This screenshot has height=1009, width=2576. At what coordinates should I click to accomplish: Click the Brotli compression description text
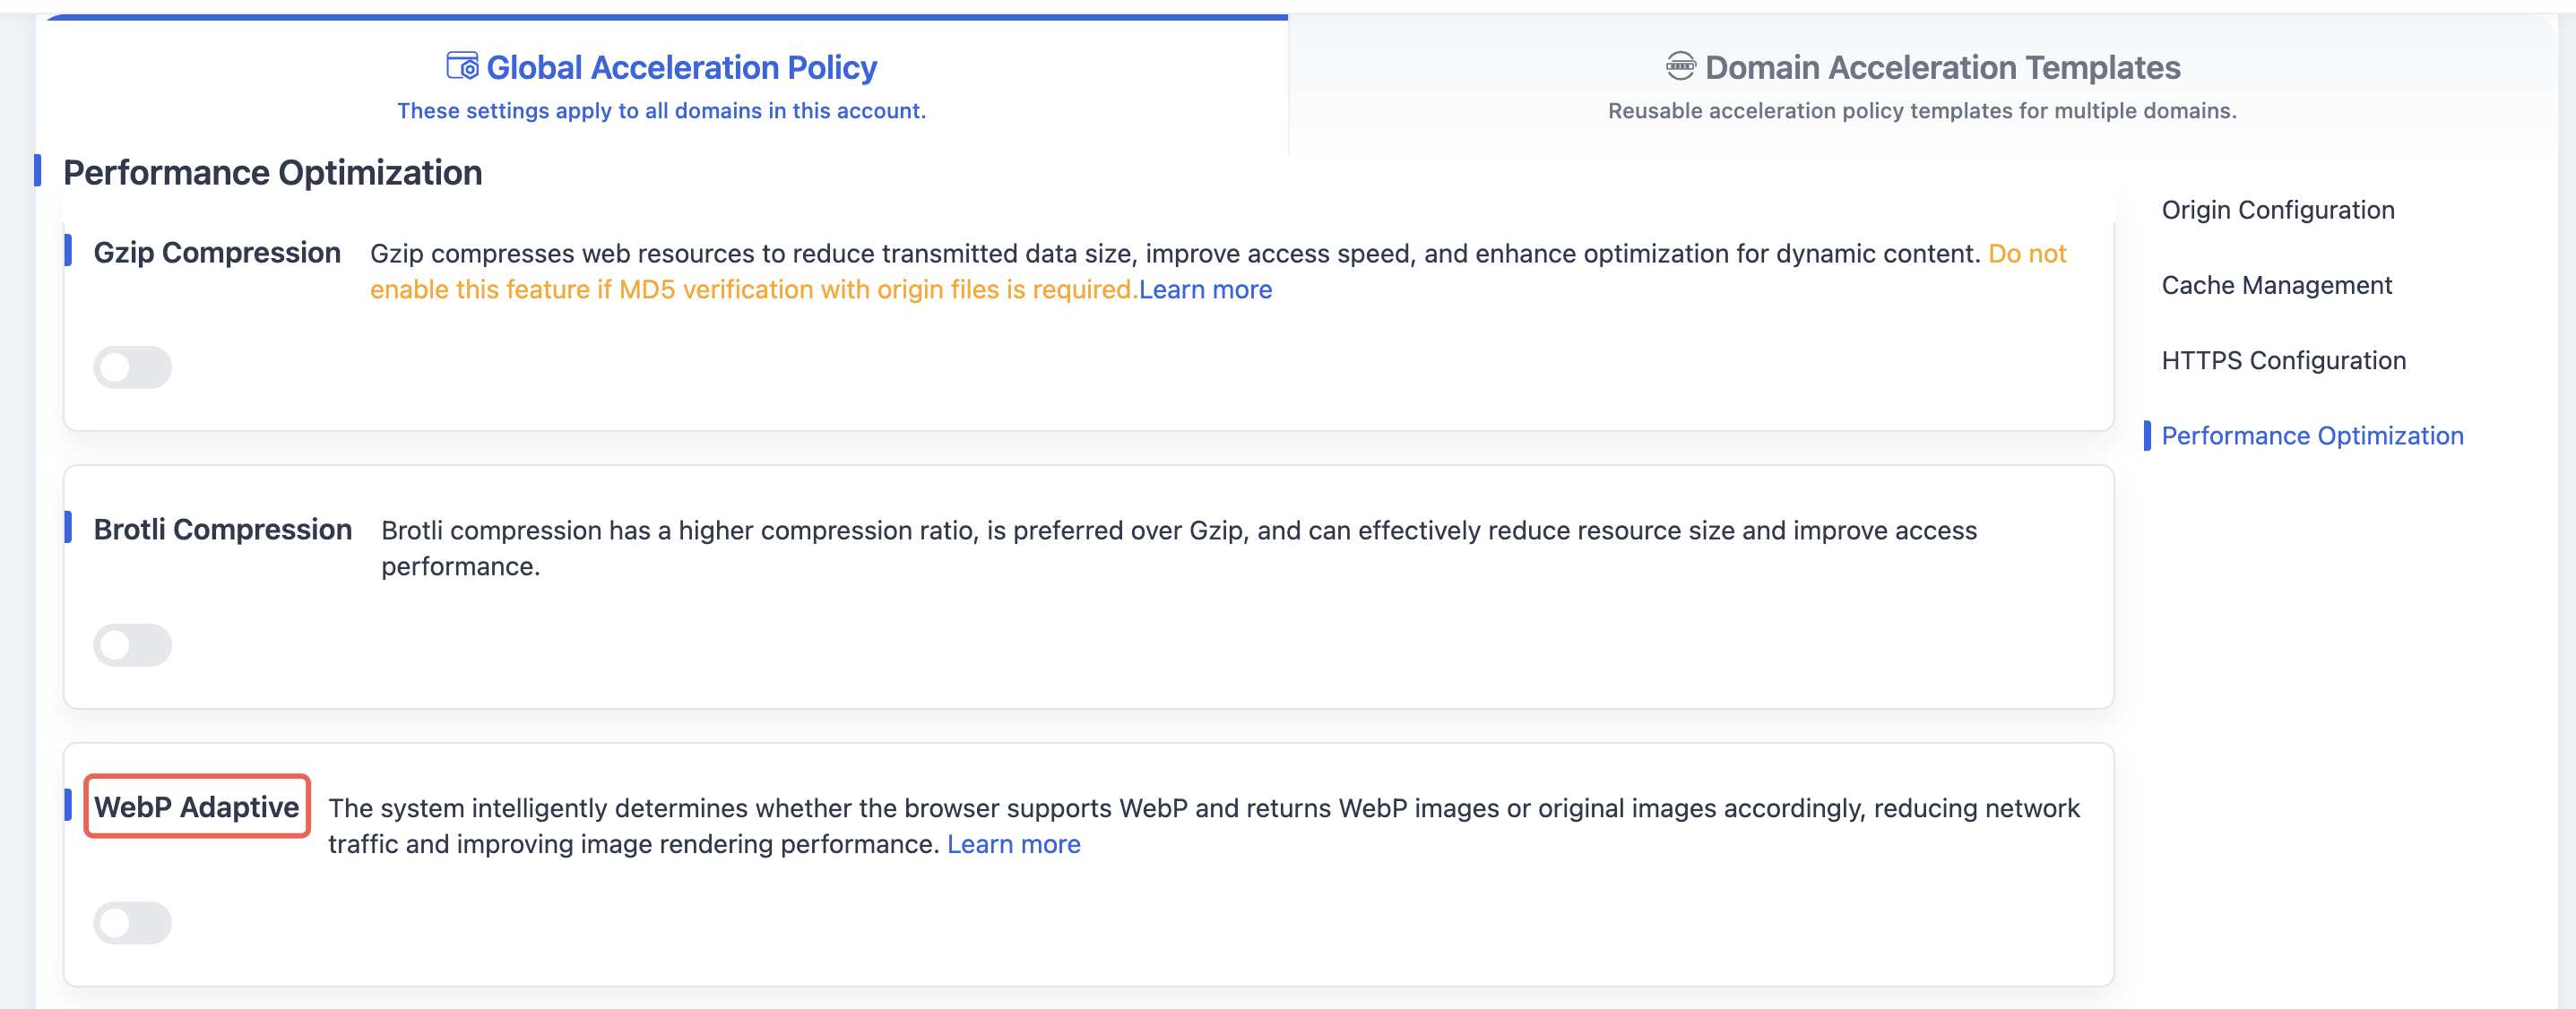(x=1179, y=548)
